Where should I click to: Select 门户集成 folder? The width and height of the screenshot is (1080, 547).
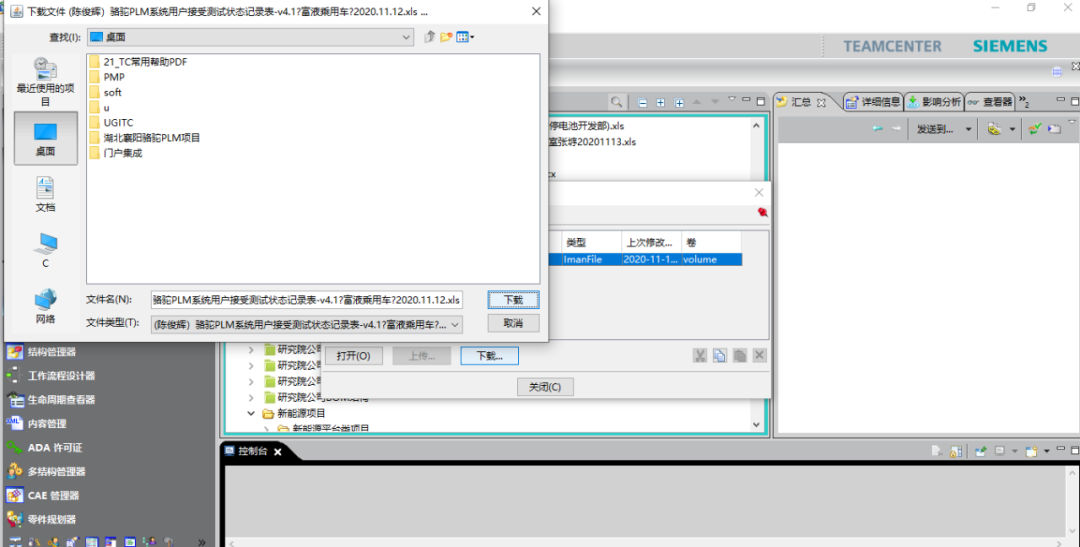tap(116, 153)
